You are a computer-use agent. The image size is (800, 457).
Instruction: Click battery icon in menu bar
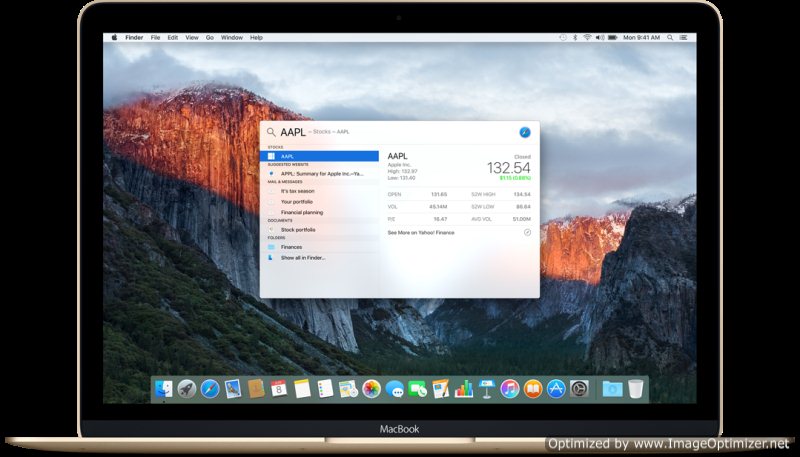click(613, 38)
